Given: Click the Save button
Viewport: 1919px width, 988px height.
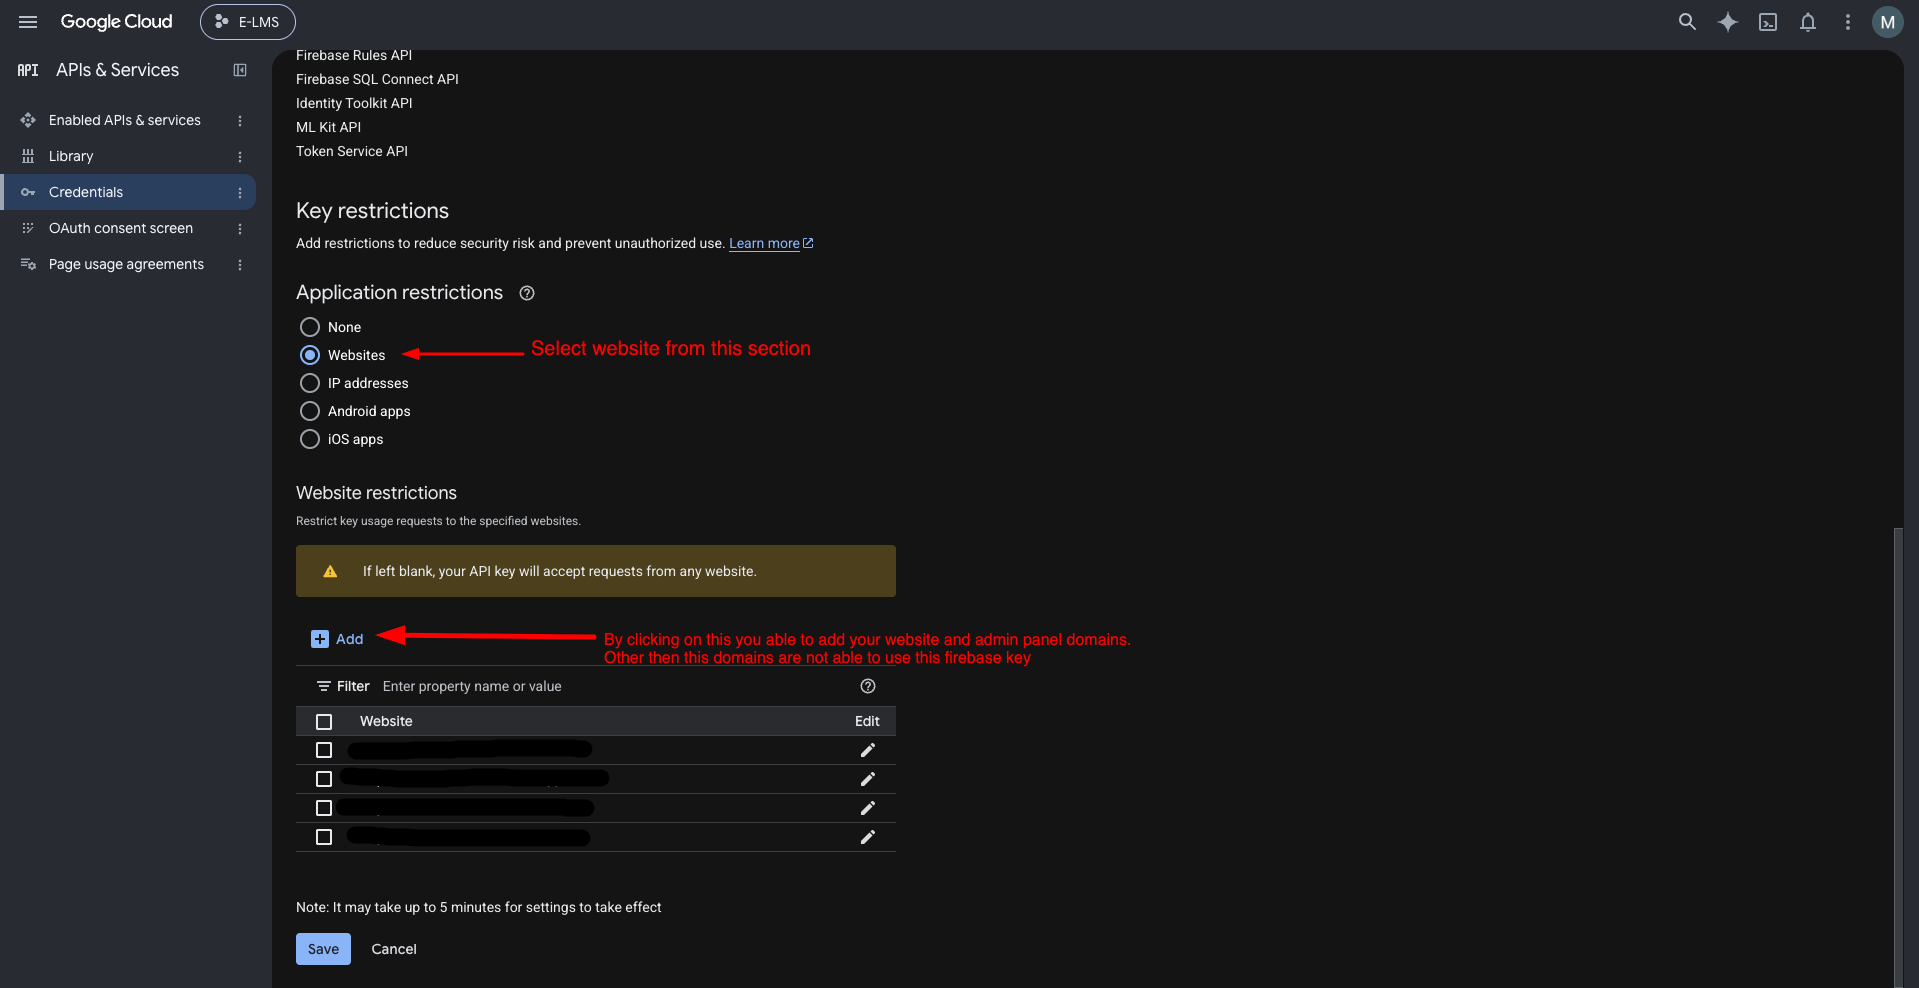Looking at the screenshot, I should [323, 949].
